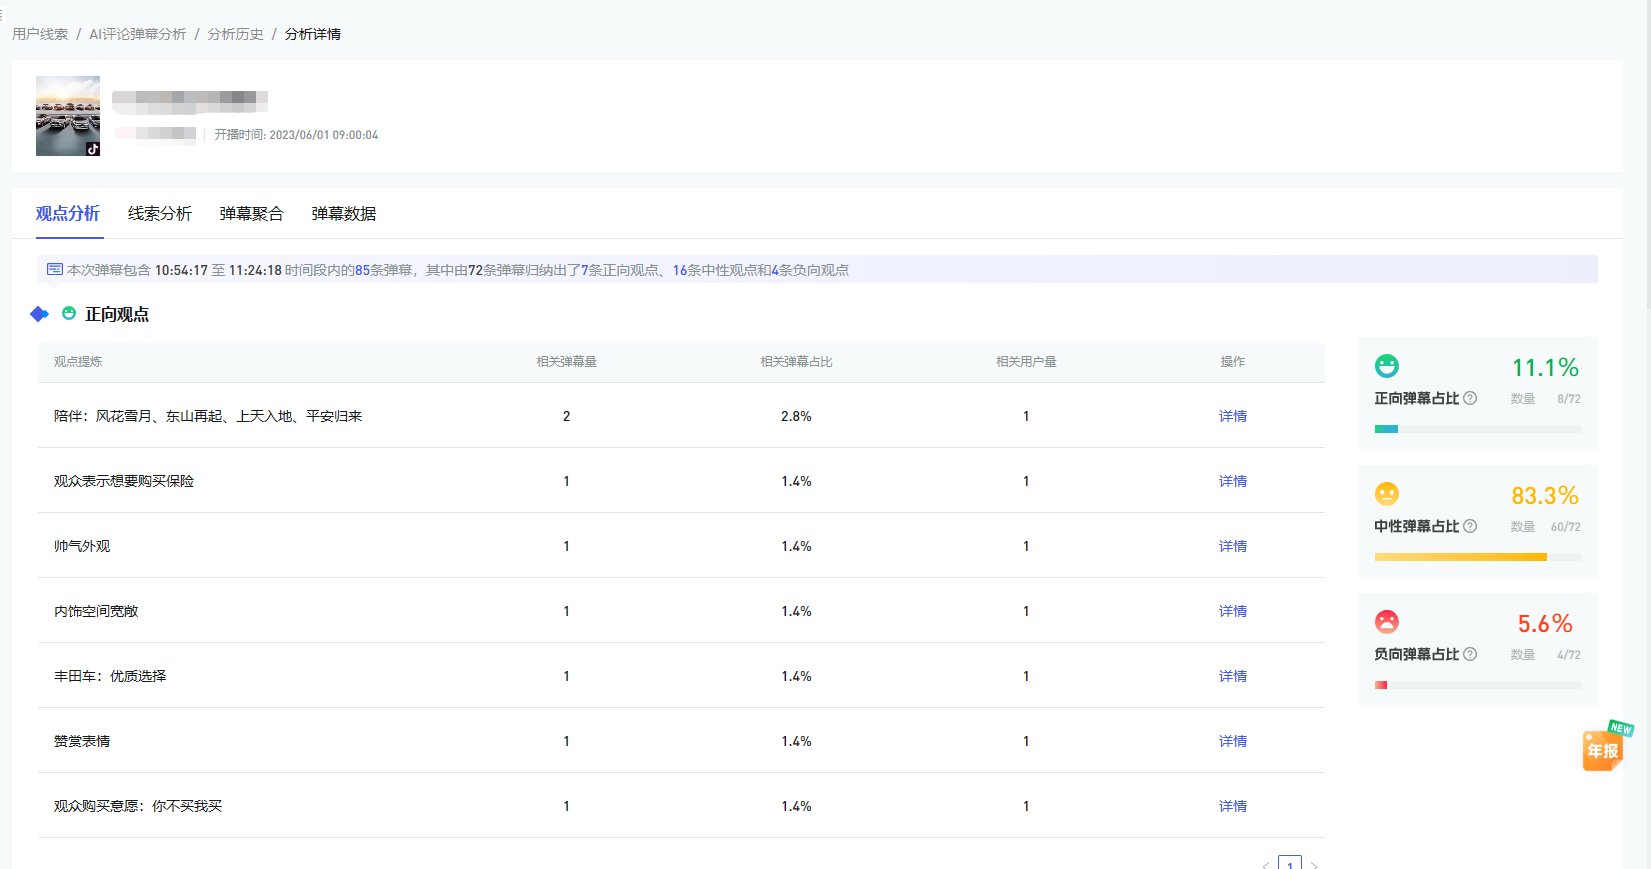Click the livestream cover thumbnail image
Screen dimensions: 1651x869
(68, 116)
